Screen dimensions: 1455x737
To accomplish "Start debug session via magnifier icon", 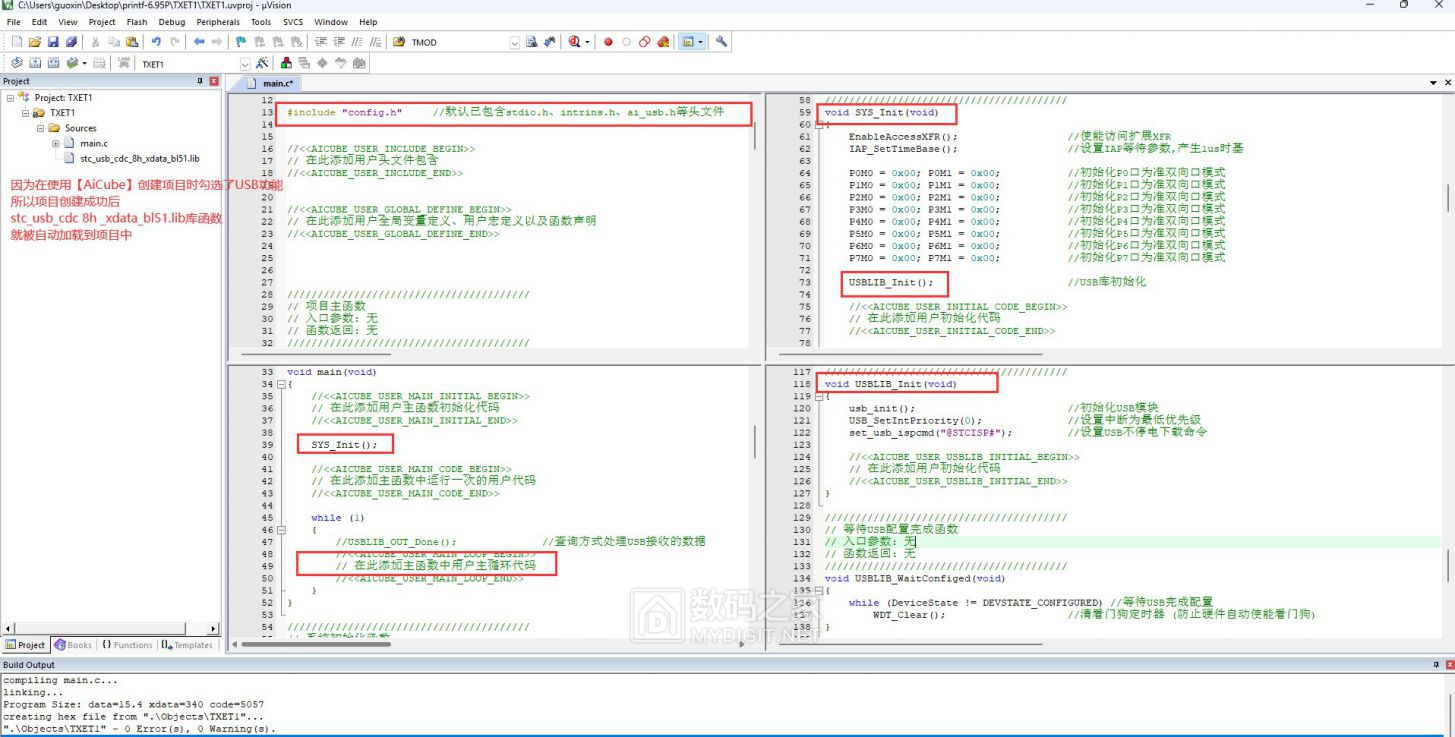I will point(575,42).
